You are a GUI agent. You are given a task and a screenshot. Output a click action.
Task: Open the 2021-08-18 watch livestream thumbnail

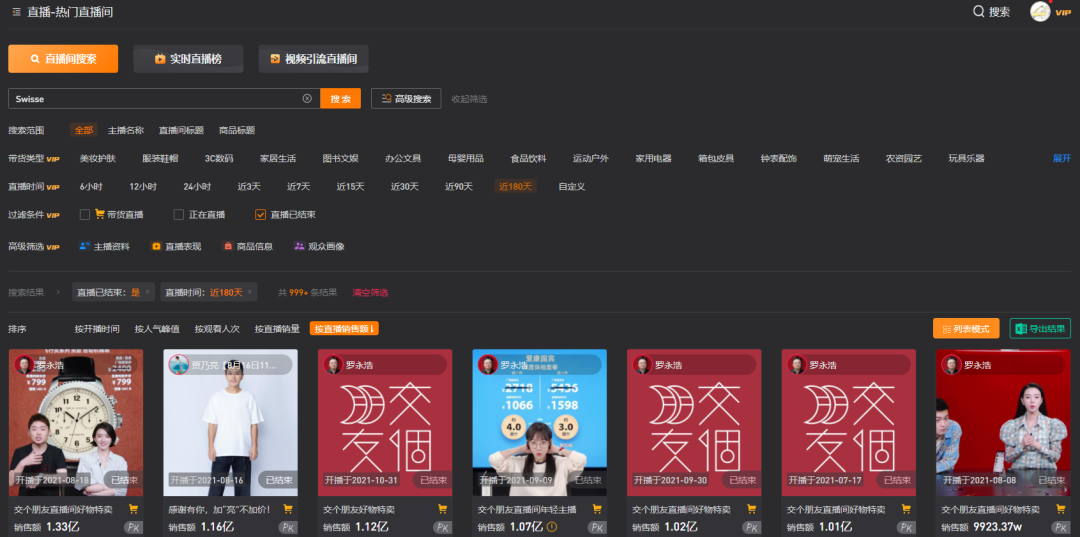76,423
